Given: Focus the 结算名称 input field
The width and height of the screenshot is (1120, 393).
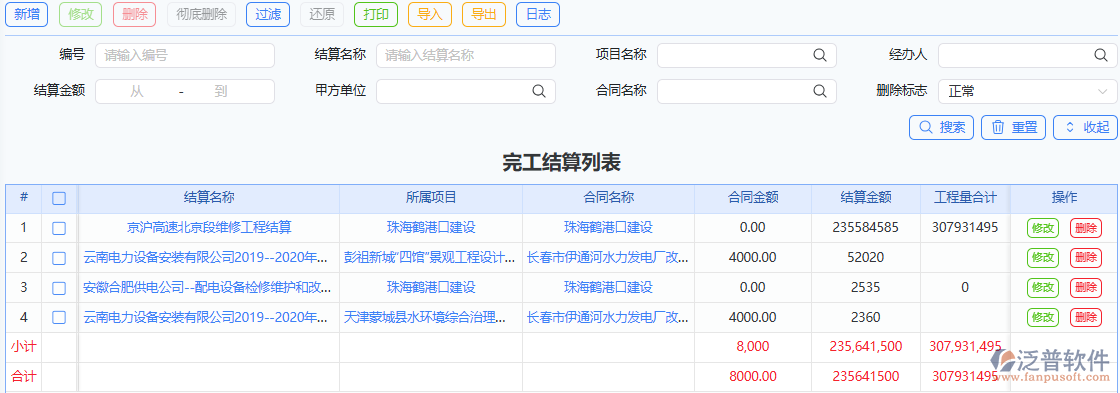Looking at the screenshot, I should pos(466,56).
